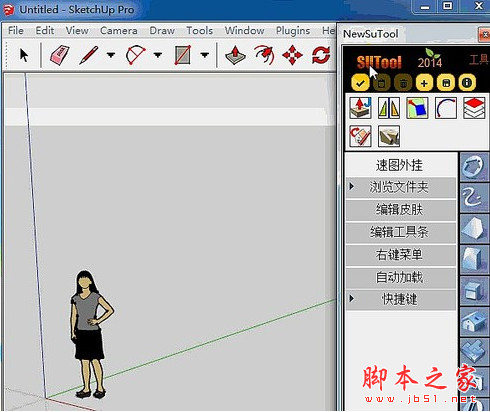Click the house sidebar icon
Screen dimensions: 490x412
[x=475, y=321]
